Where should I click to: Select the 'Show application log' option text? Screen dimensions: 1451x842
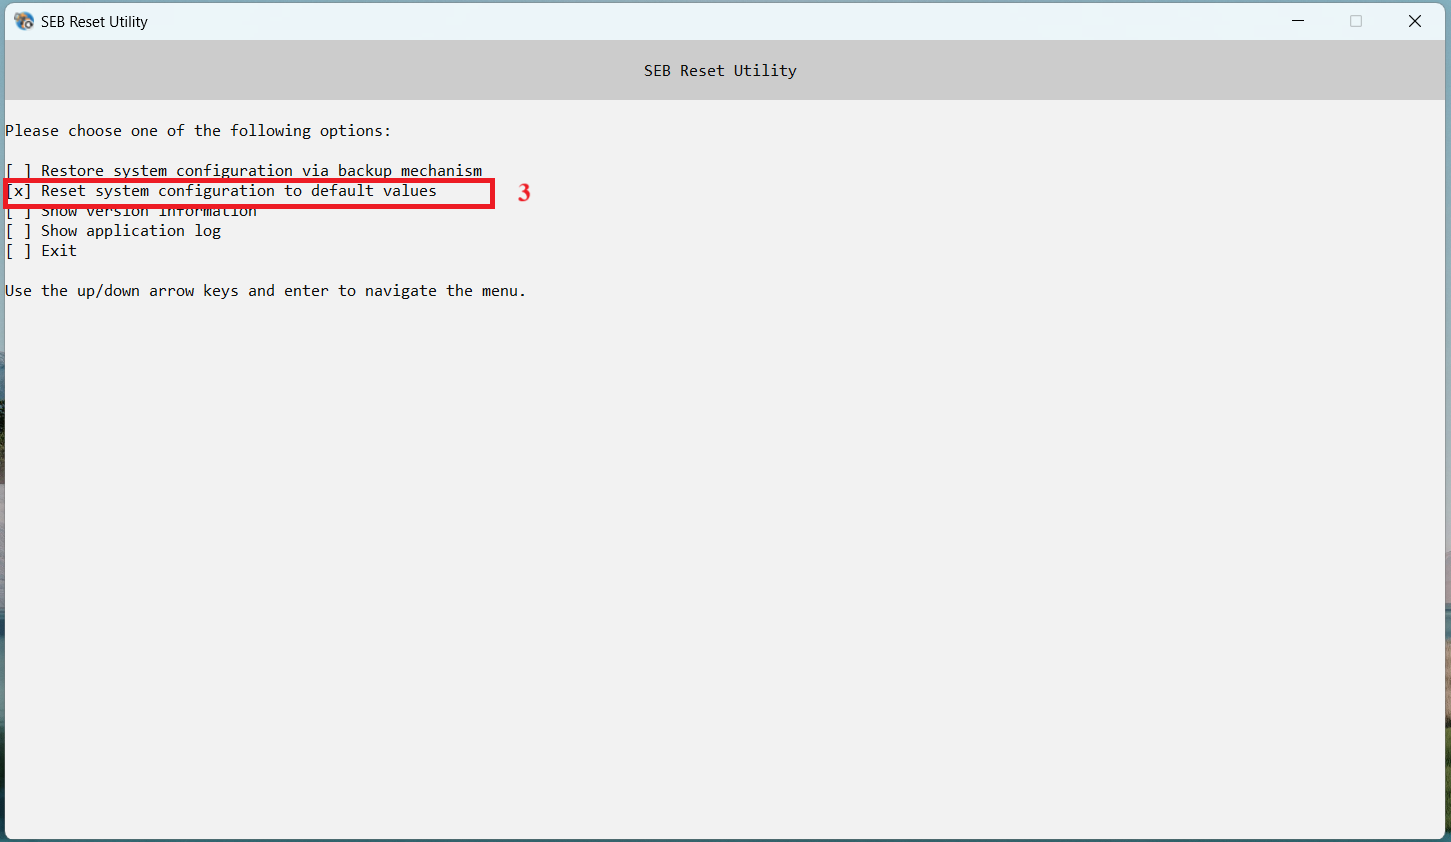(130, 231)
